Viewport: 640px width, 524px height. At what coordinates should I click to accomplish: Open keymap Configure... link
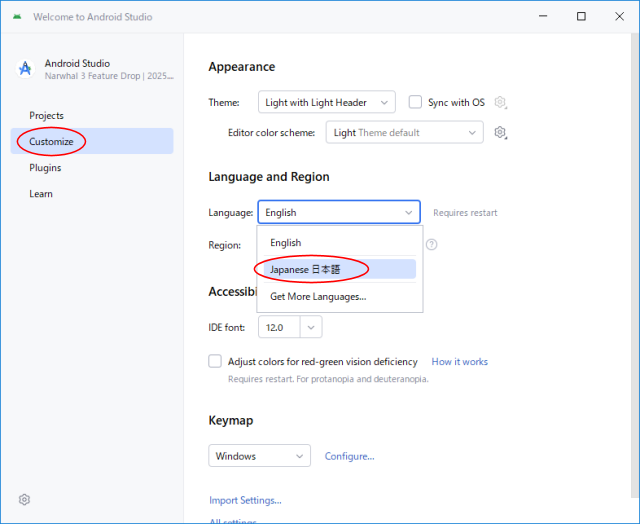pyautogui.click(x=349, y=456)
